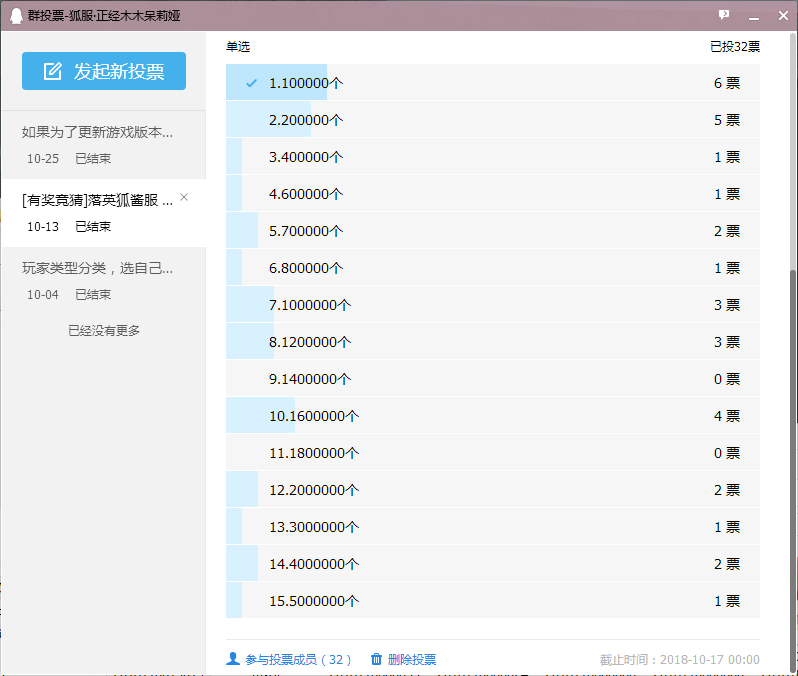The width and height of the screenshot is (798, 676).
Task: Remove the 10-13 poll using its X icon
Action: pos(183,198)
